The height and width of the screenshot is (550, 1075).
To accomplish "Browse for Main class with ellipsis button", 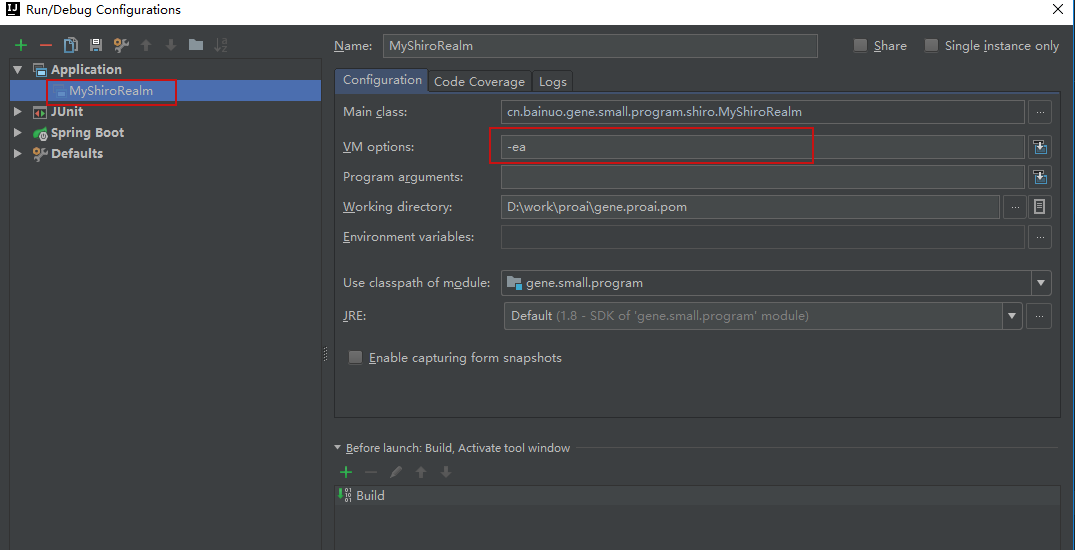I will point(1040,112).
